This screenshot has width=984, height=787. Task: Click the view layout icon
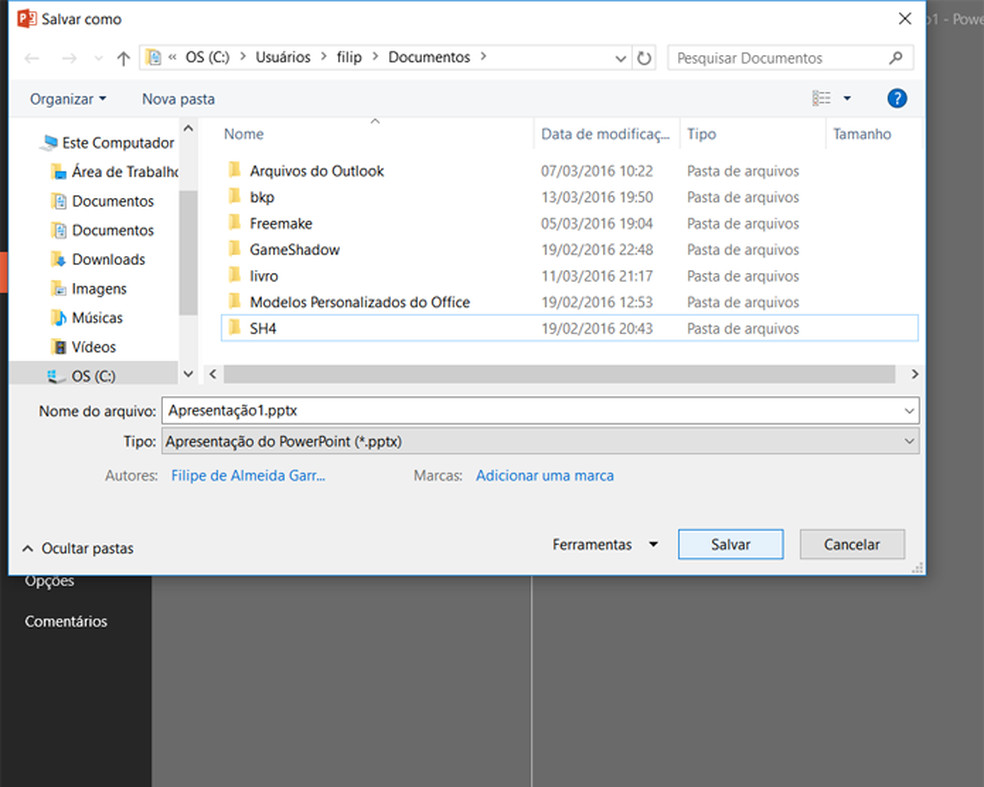822,98
